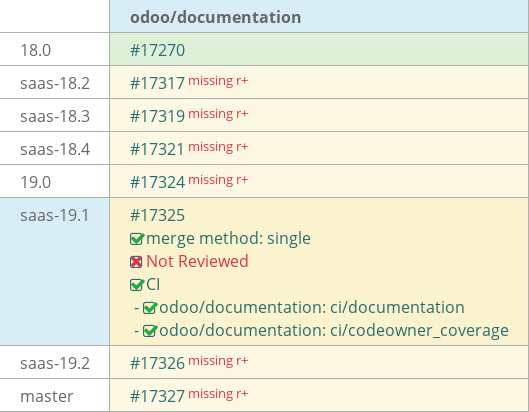The height and width of the screenshot is (412, 529).
Task: Click 'missing r+' next to #17326
Action: tap(218, 361)
